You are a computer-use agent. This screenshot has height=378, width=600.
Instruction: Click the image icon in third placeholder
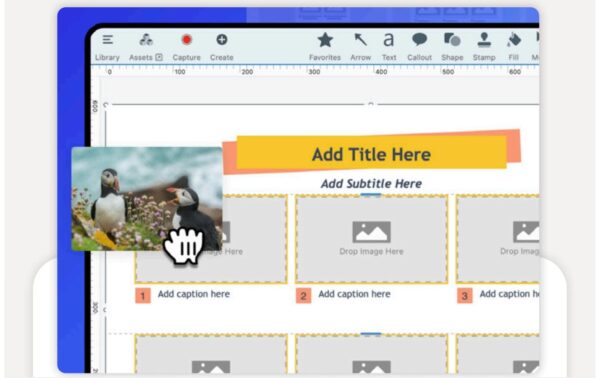pyautogui.click(x=526, y=232)
